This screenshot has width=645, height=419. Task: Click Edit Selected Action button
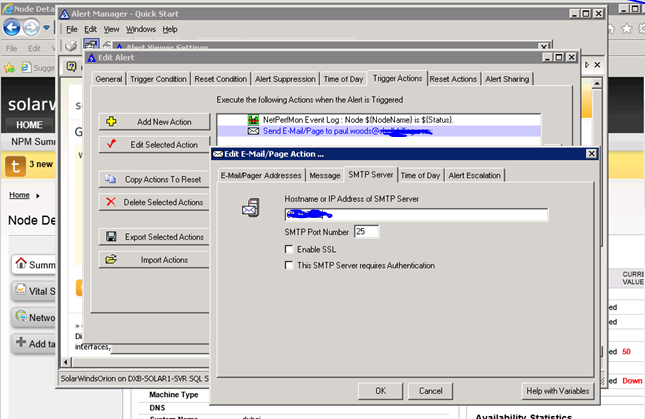coord(154,145)
